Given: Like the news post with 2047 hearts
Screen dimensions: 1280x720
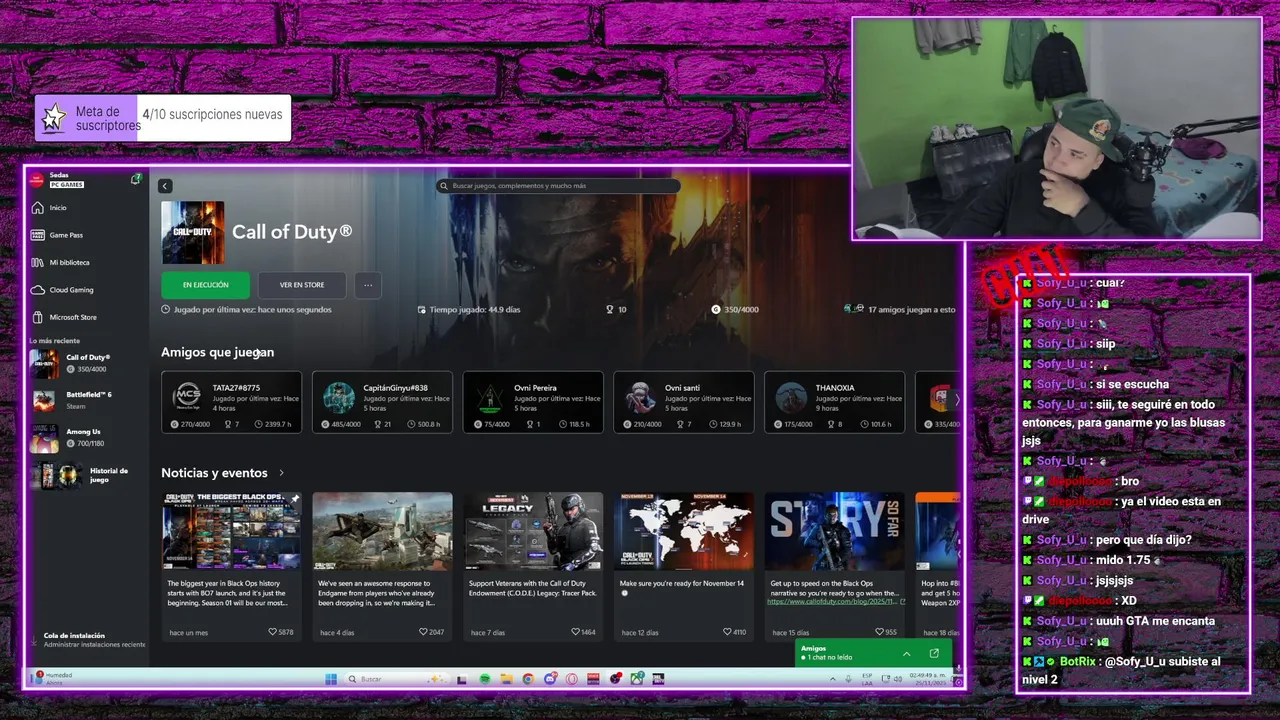Looking at the screenshot, I should (432, 632).
